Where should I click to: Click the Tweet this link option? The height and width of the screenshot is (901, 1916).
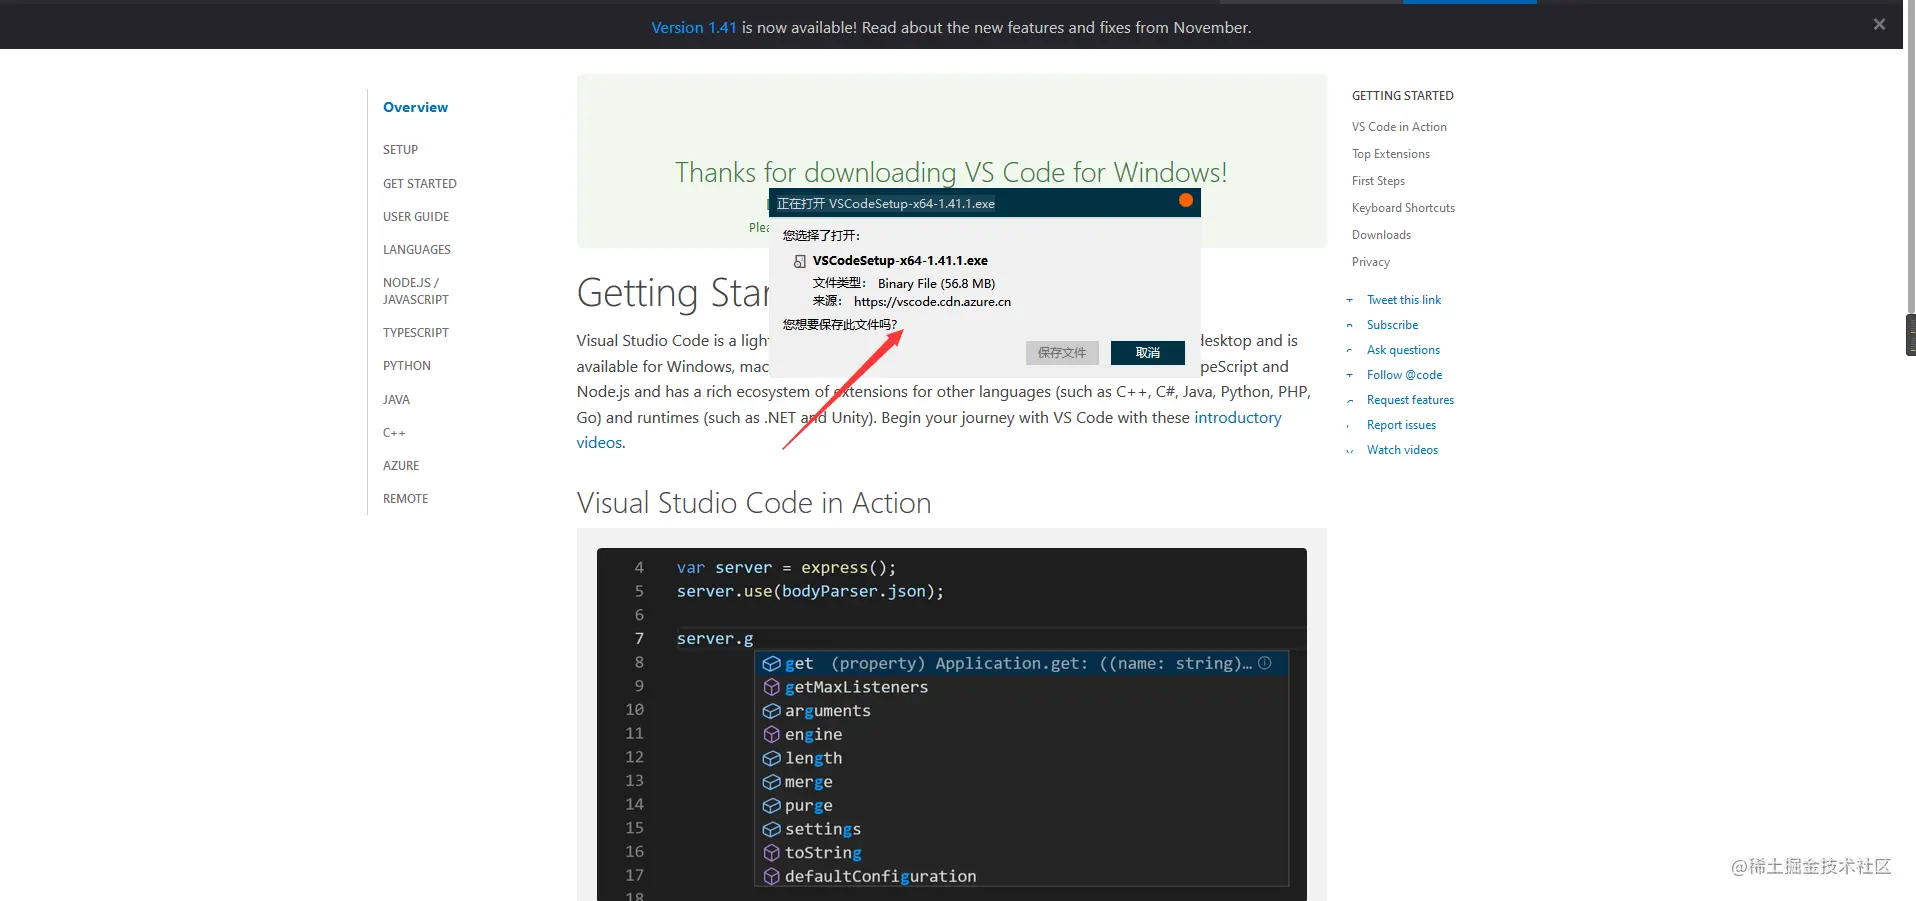[x=1404, y=300]
